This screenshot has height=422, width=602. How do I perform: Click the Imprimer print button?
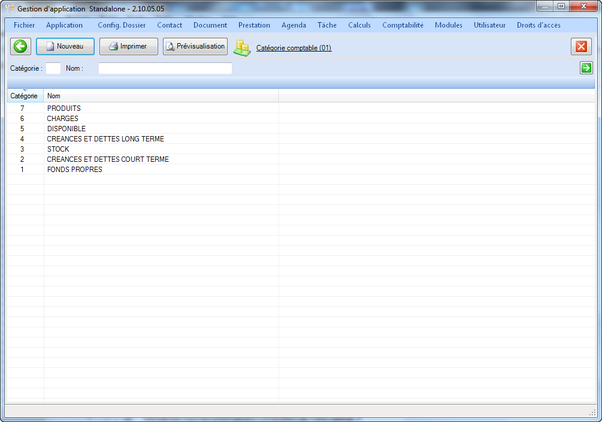129,47
